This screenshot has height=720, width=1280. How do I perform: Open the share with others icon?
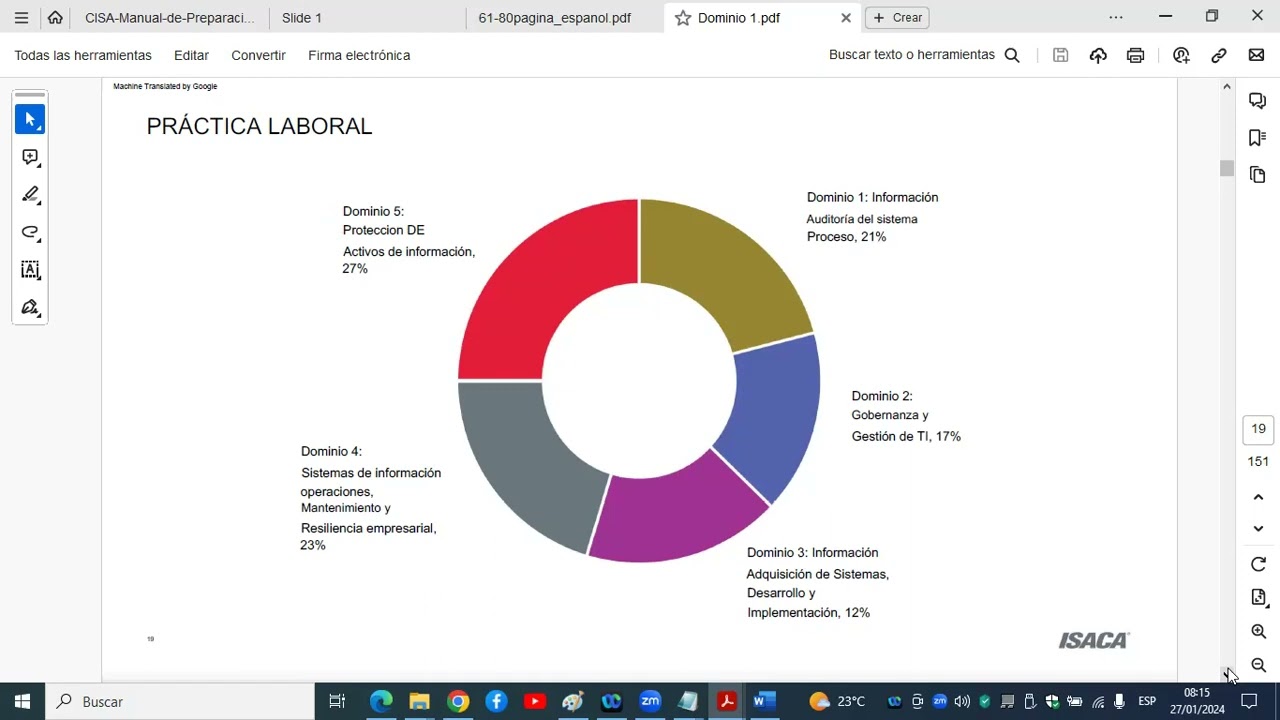tap(1181, 55)
